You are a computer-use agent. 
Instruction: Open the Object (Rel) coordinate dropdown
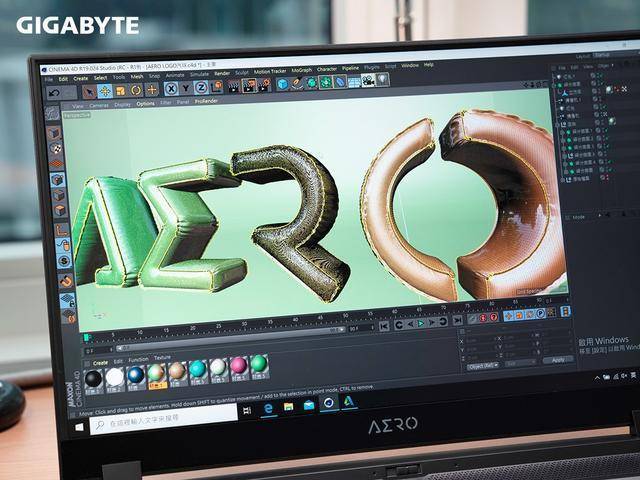coord(483,366)
